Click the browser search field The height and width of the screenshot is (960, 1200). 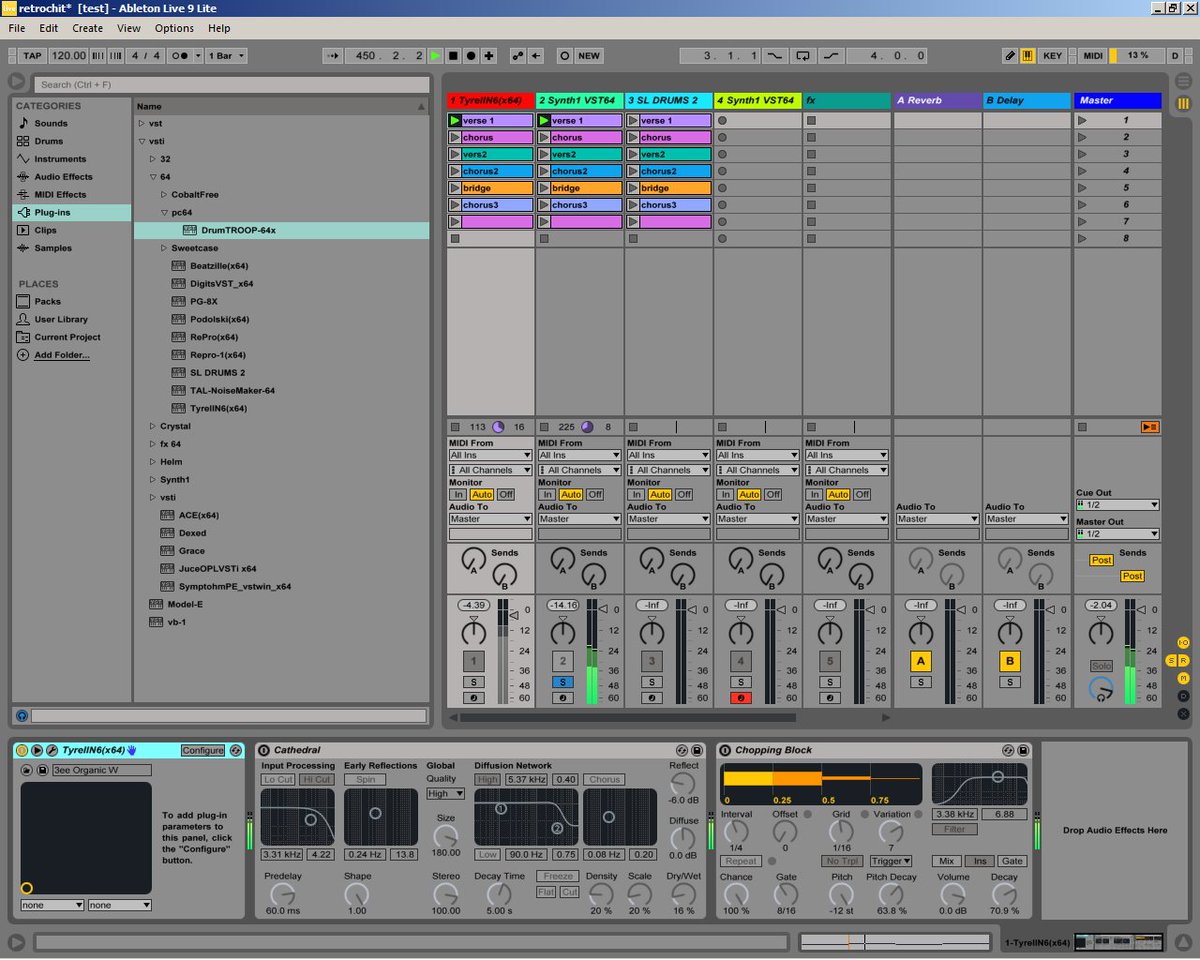(230, 84)
